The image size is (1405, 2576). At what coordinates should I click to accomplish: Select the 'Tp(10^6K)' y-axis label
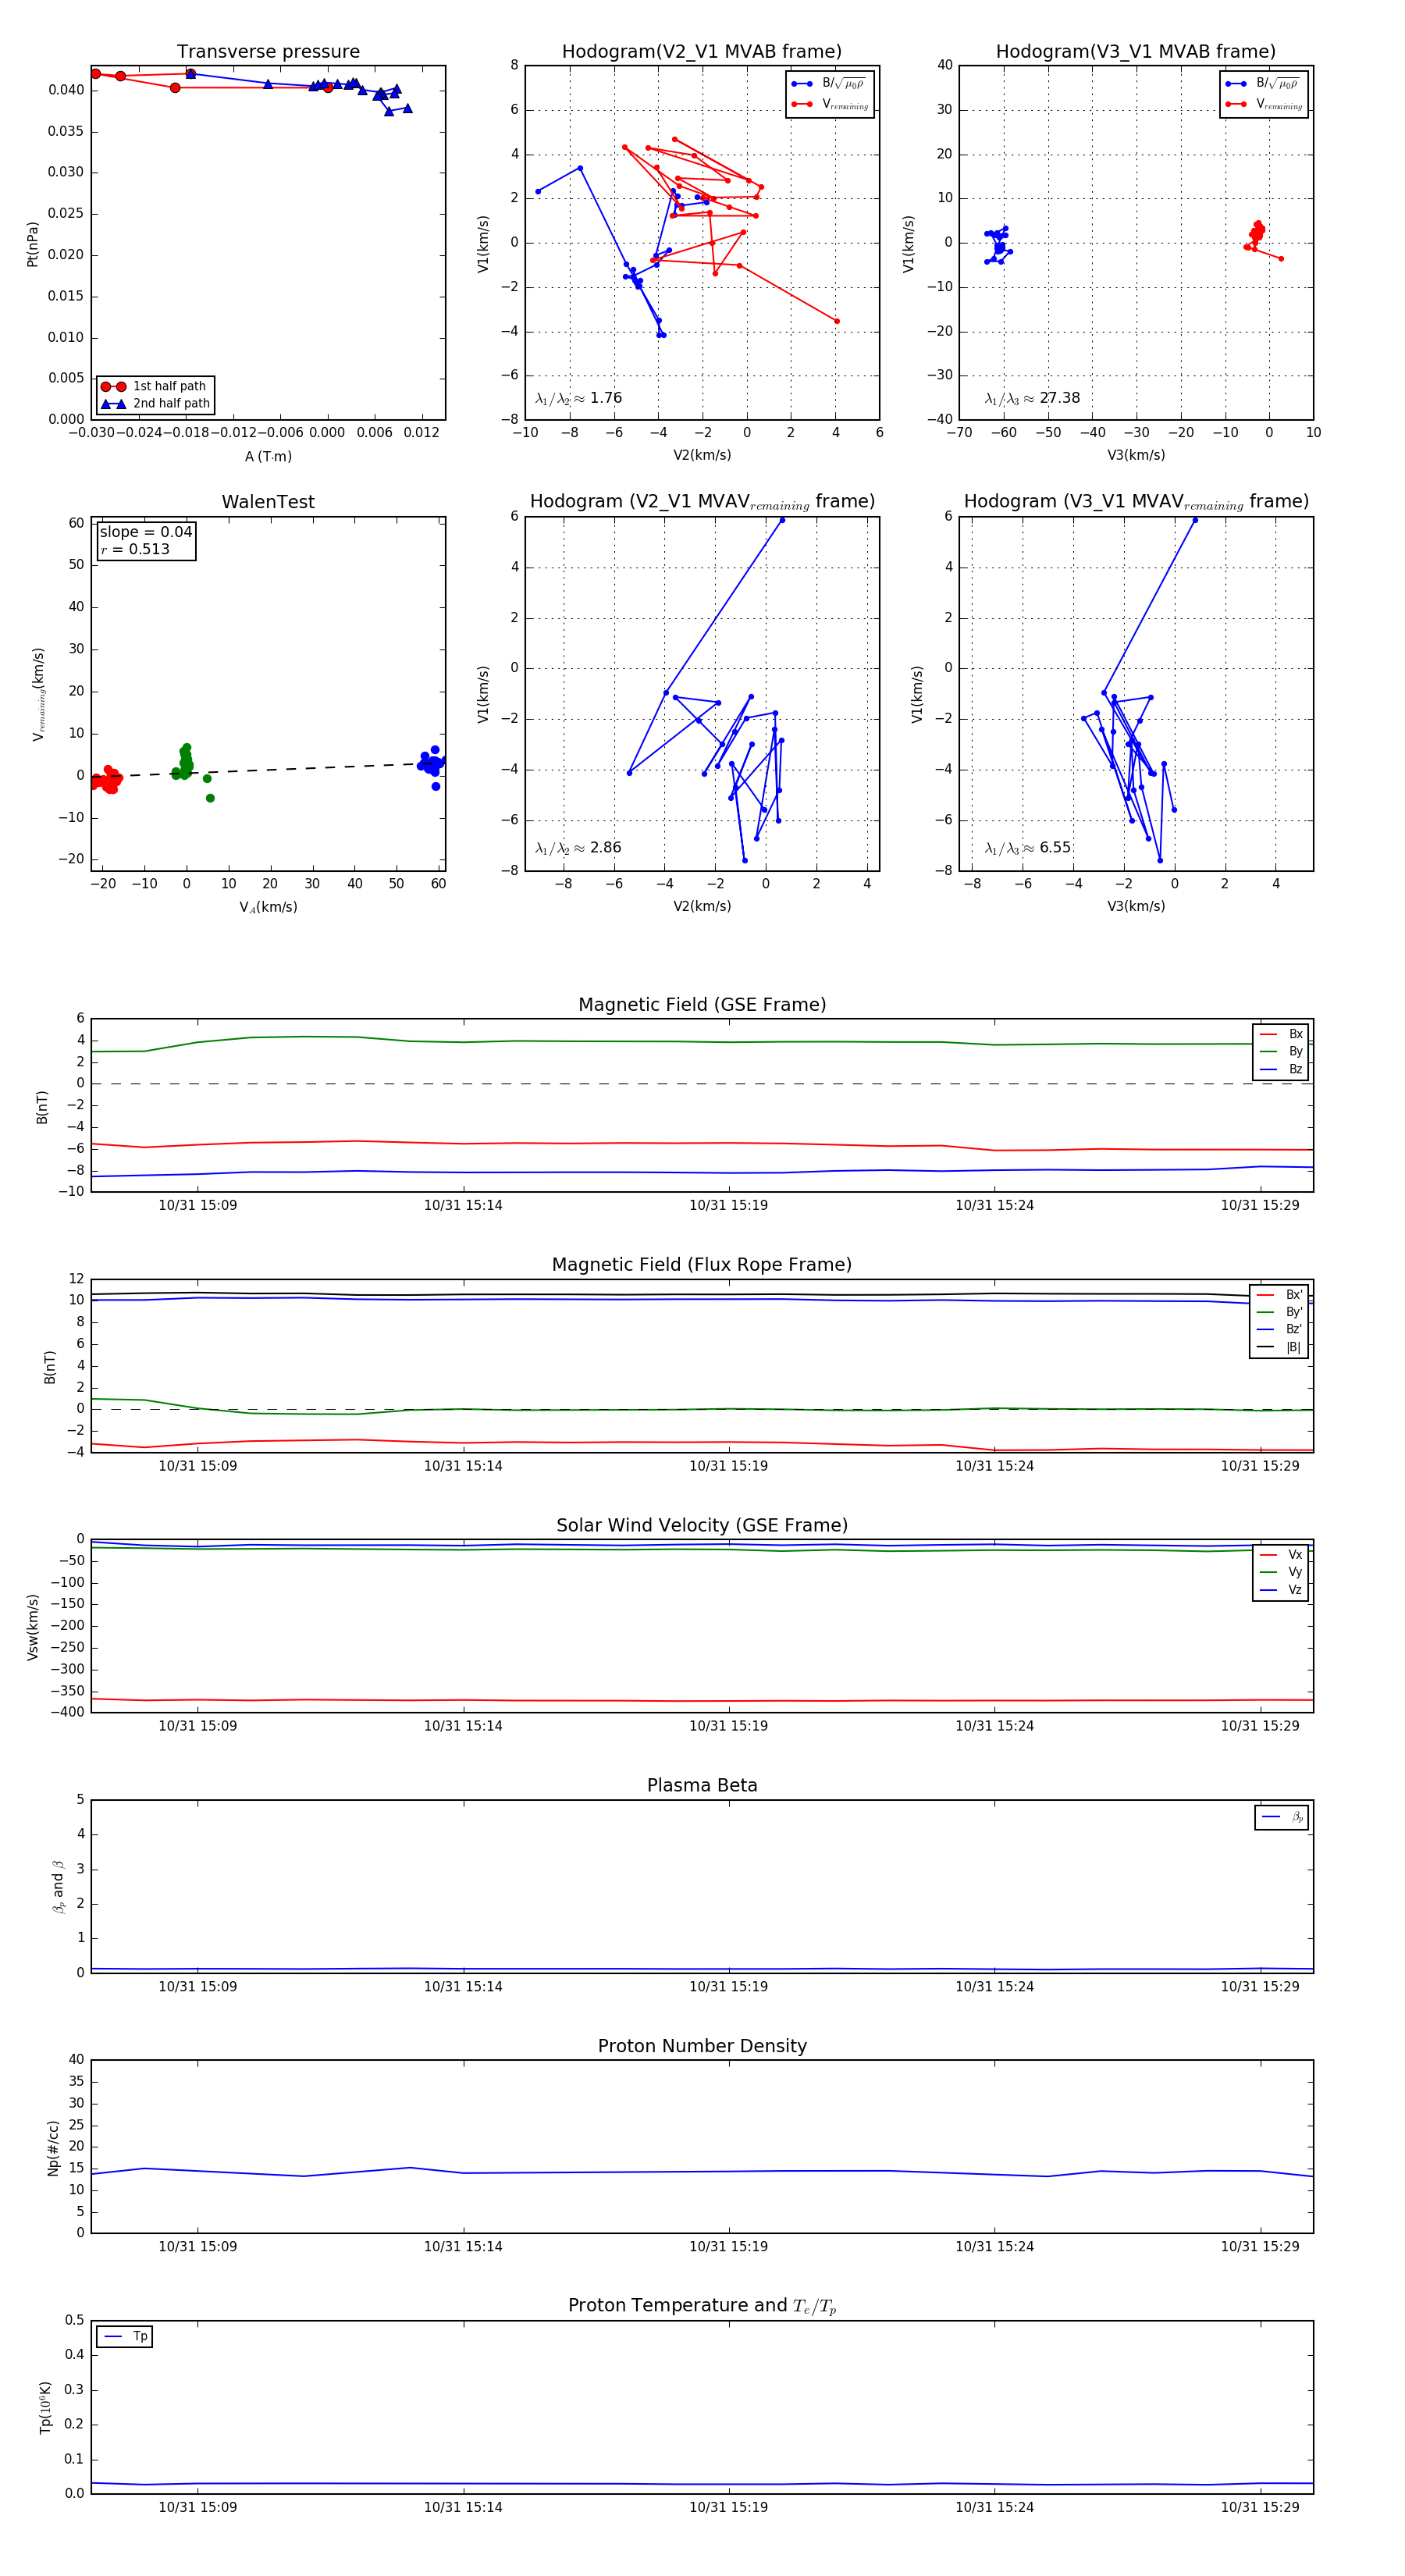[x=45, y=2407]
